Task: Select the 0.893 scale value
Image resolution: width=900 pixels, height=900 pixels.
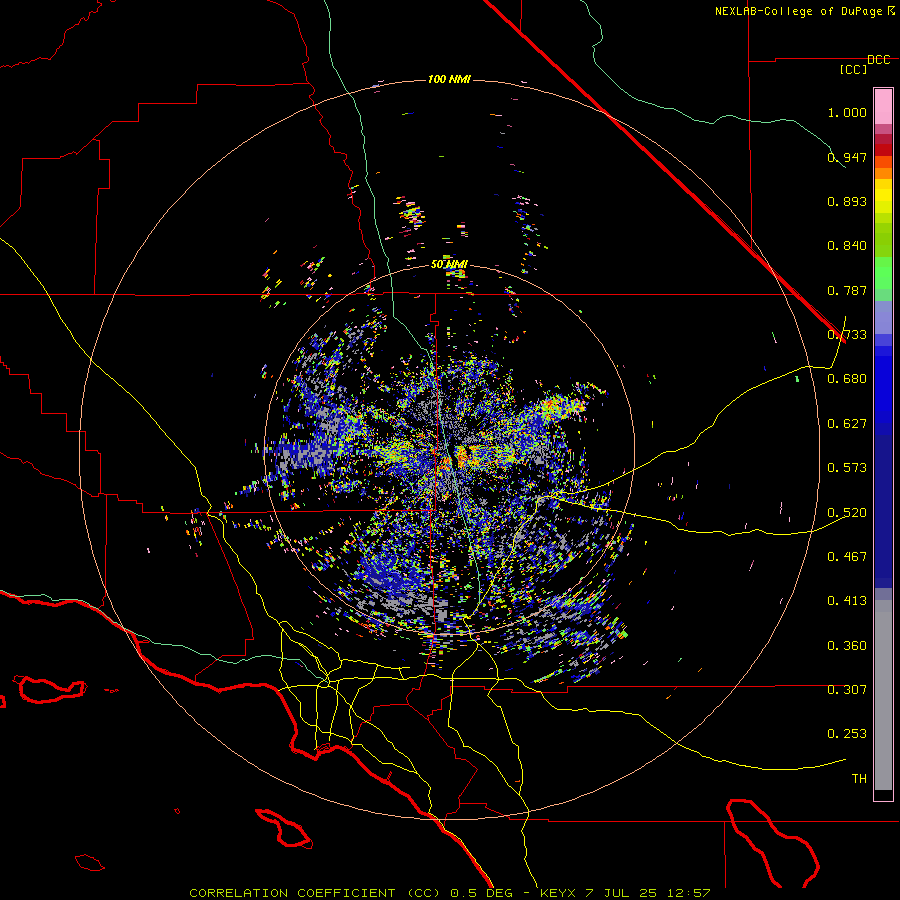Action: click(847, 201)
